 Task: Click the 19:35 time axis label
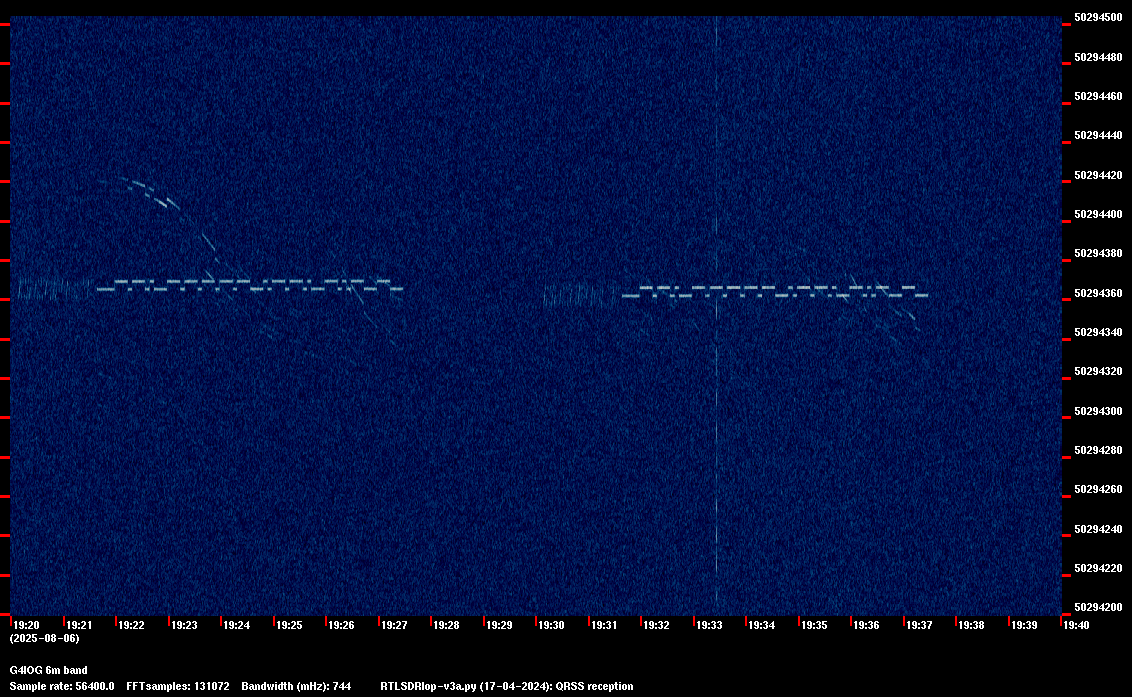[x=814, y=625]
